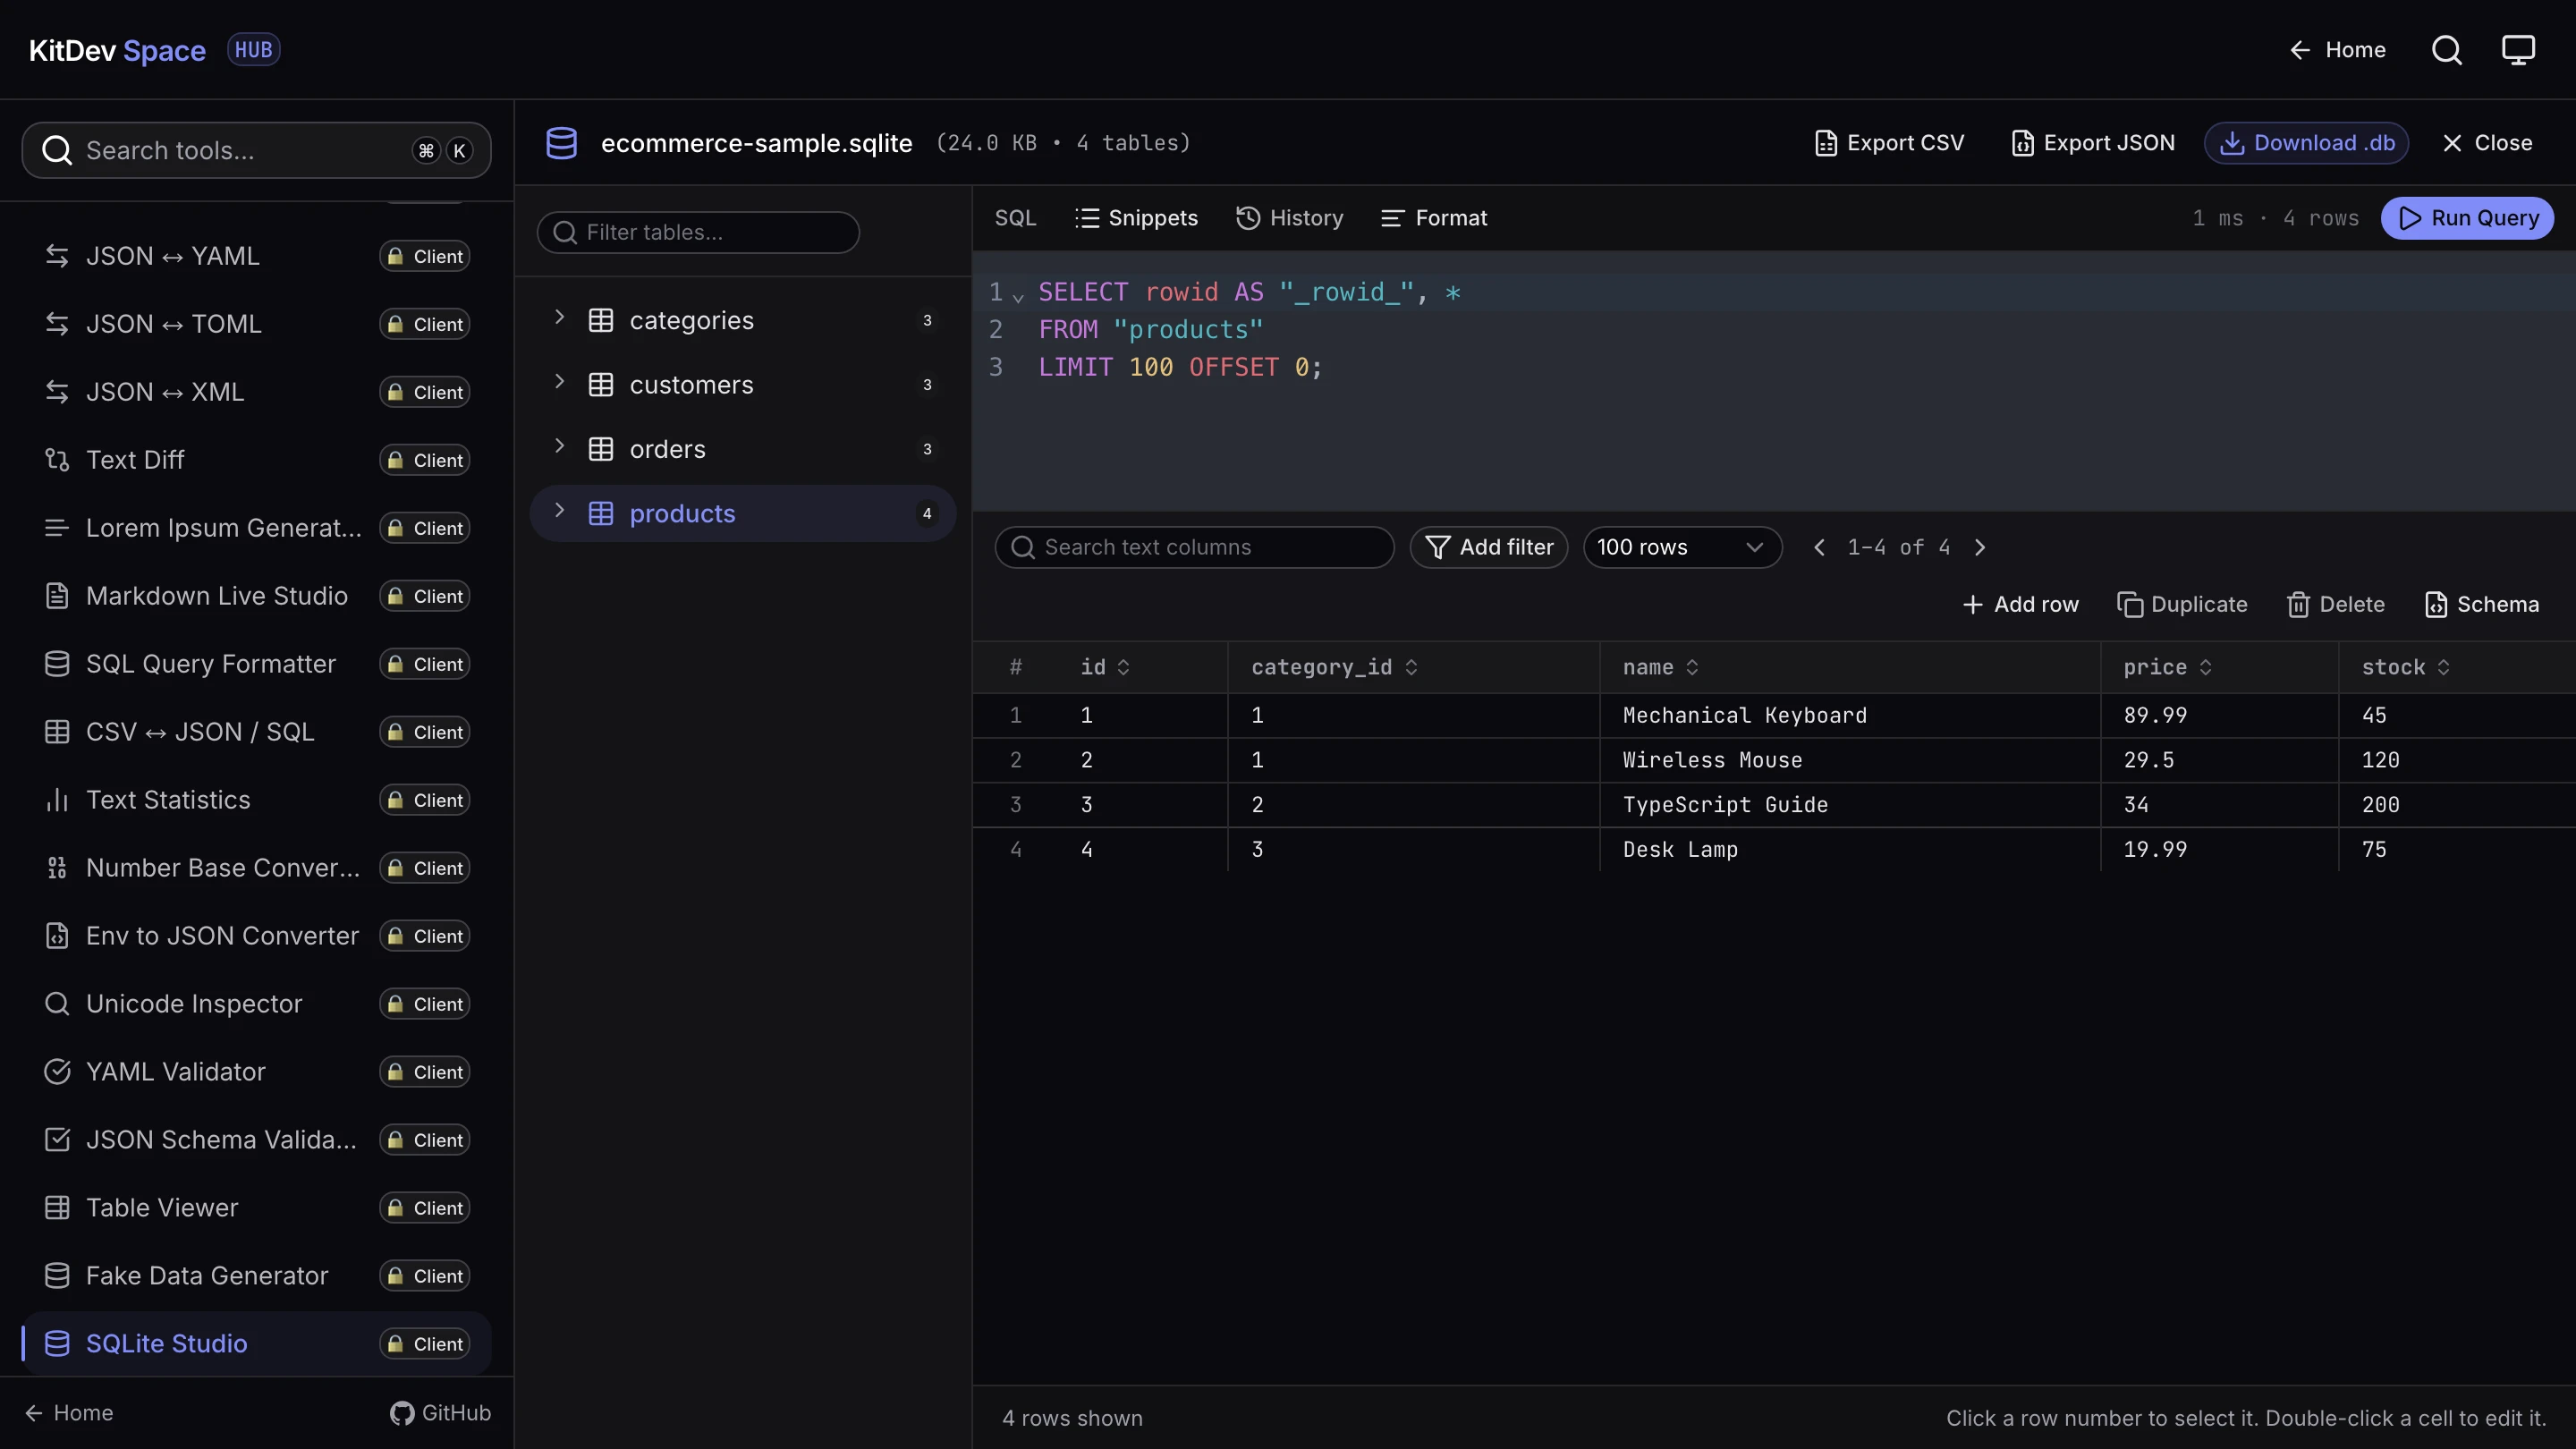Expand the customers table chevron

click(559, 382)
